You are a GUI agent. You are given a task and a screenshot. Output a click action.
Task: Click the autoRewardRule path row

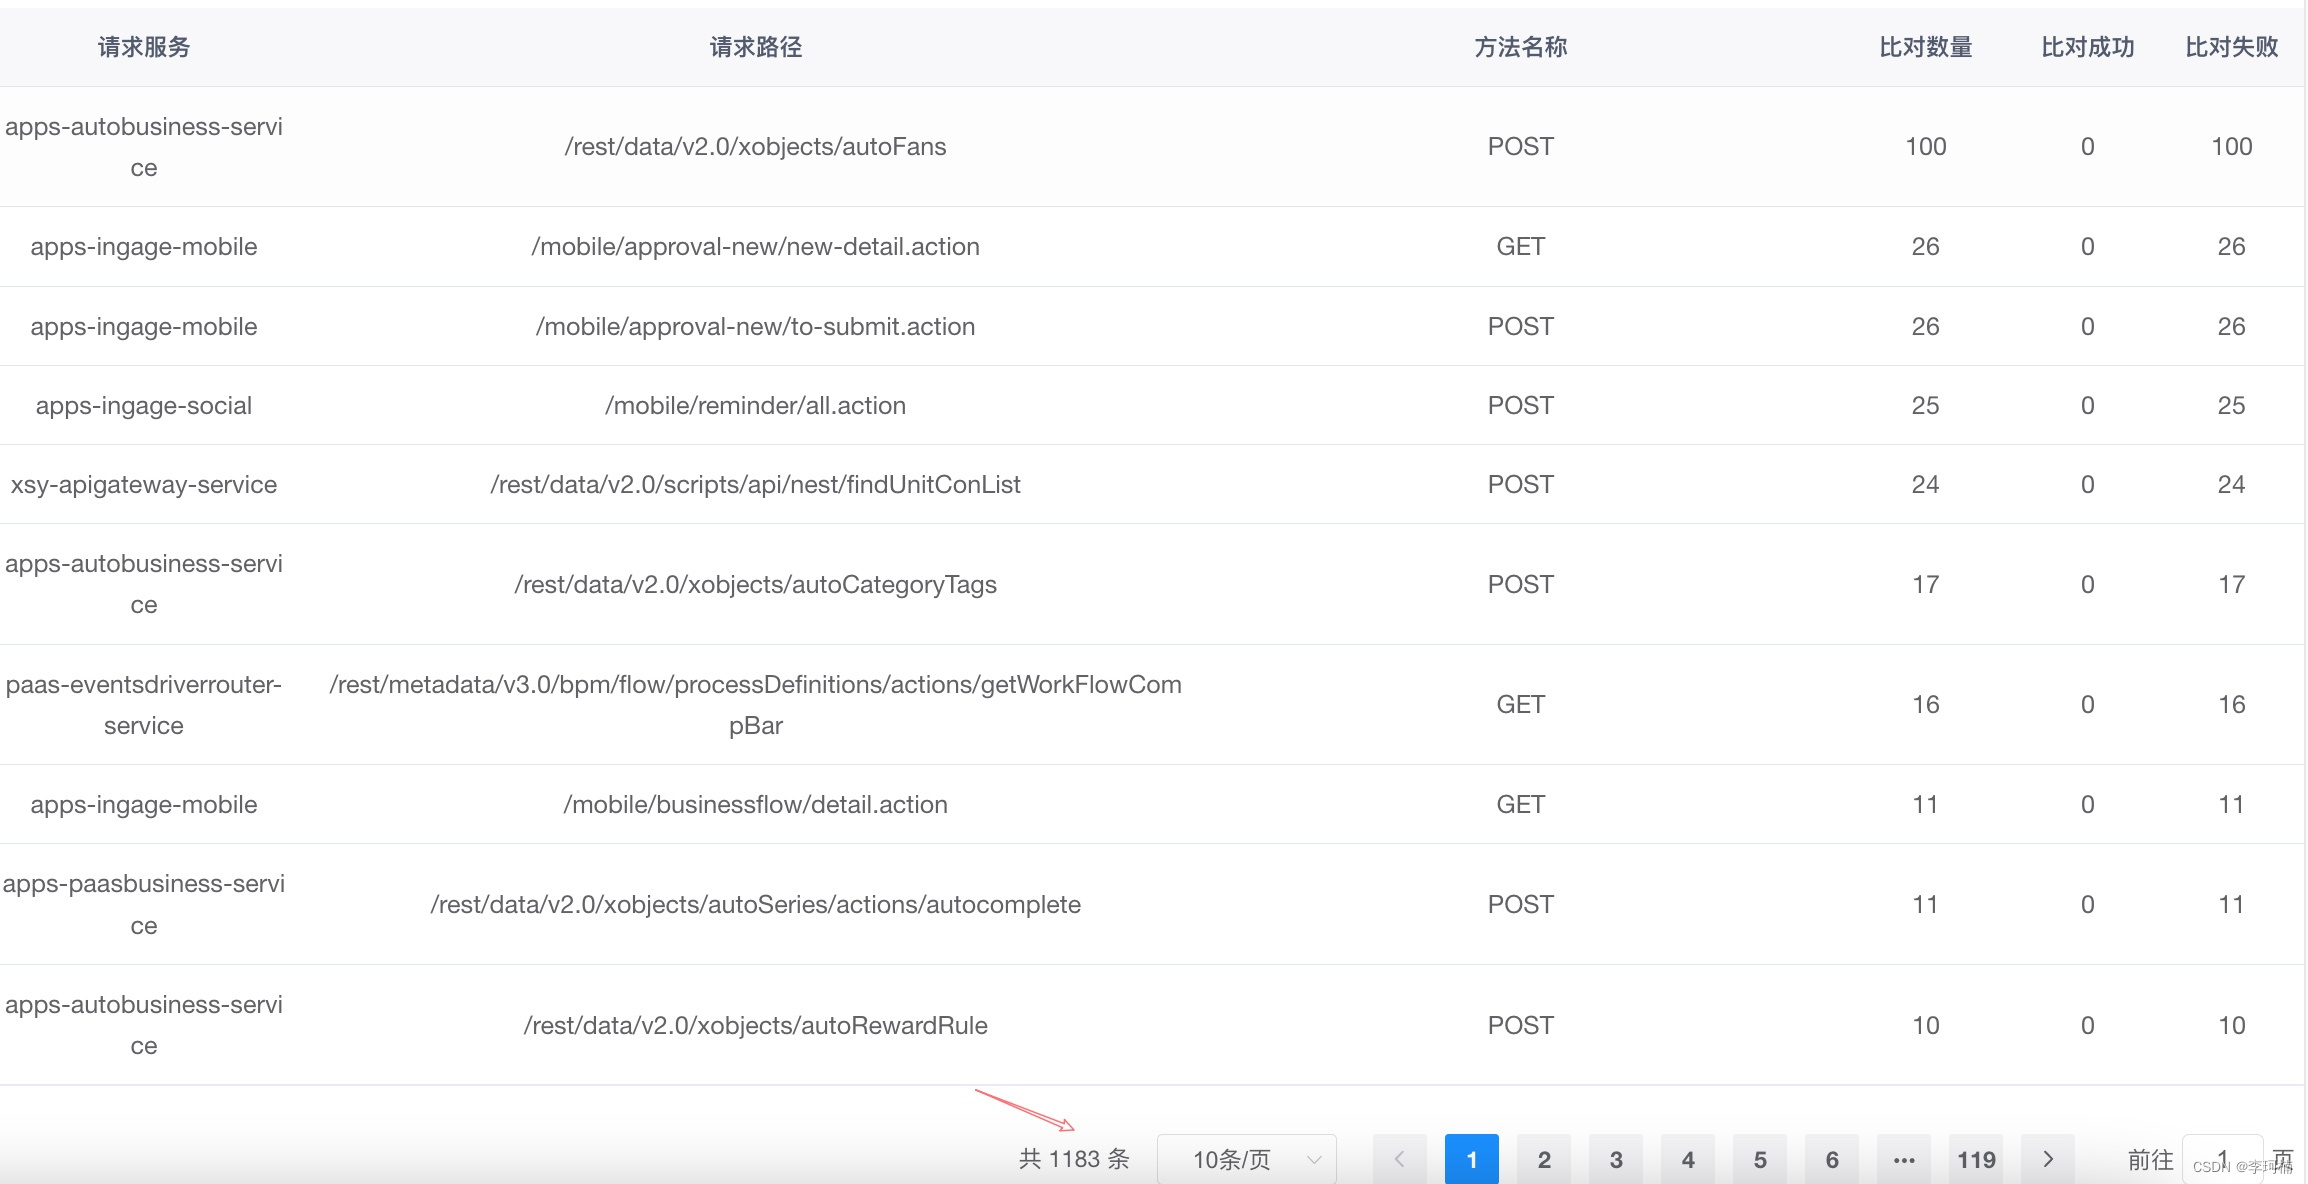[x=755, y=1025]
